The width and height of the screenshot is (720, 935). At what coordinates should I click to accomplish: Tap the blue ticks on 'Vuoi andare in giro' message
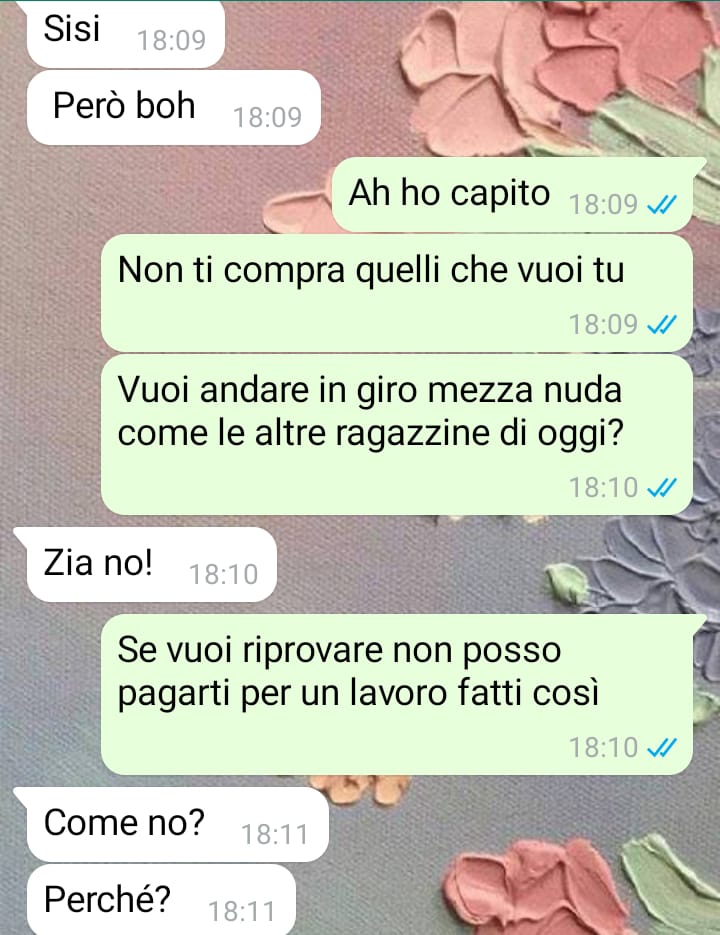(x=662, y=488)
